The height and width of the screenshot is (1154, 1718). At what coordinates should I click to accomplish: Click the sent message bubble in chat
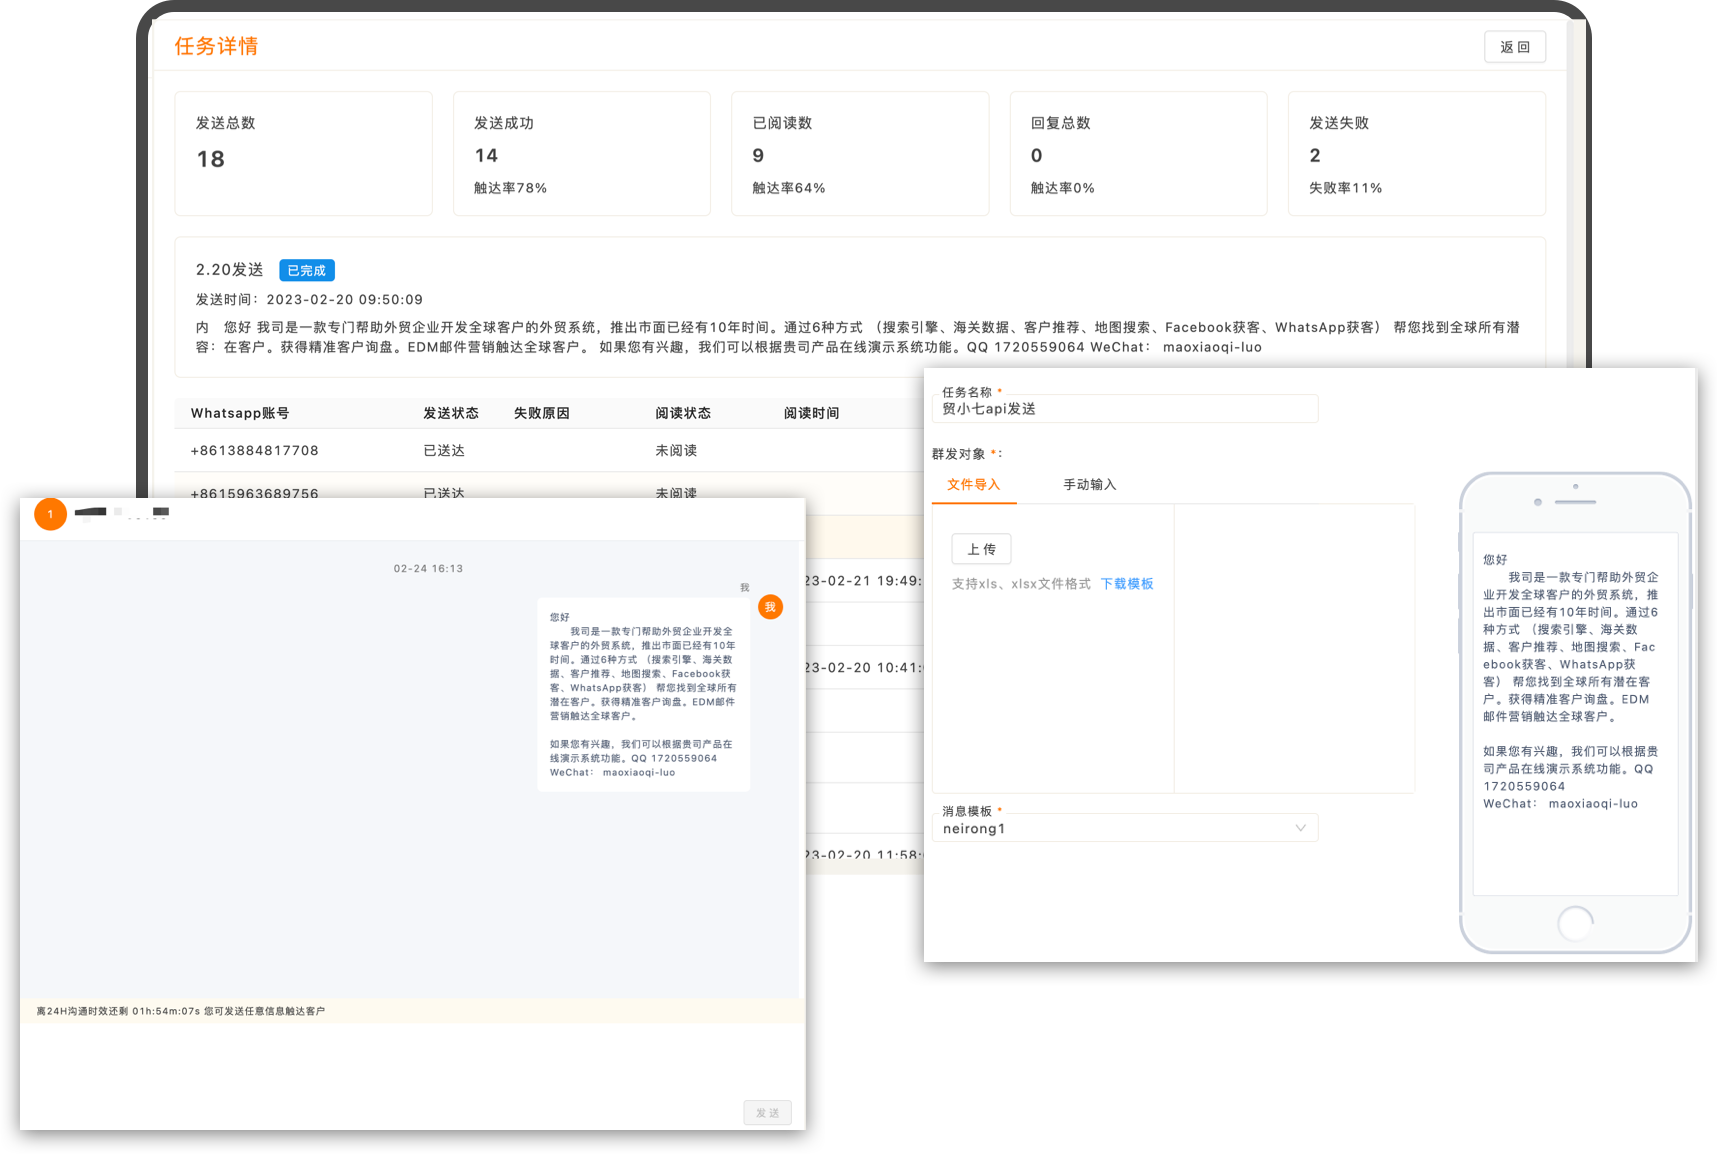tap(643, 695)
